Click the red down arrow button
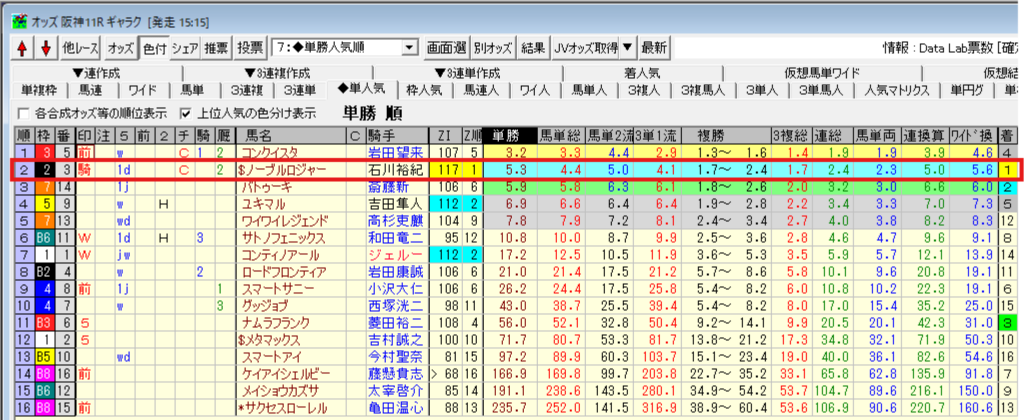The height and width of the screenshot is (420, 1024). point(44,48)
